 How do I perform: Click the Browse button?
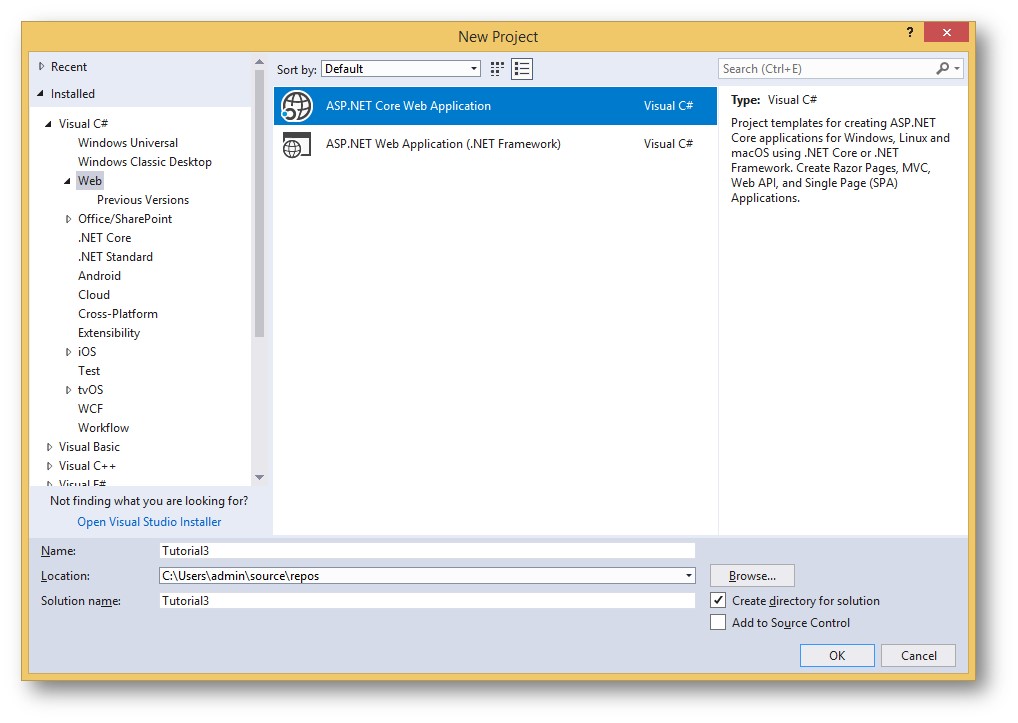pos(751,575)
